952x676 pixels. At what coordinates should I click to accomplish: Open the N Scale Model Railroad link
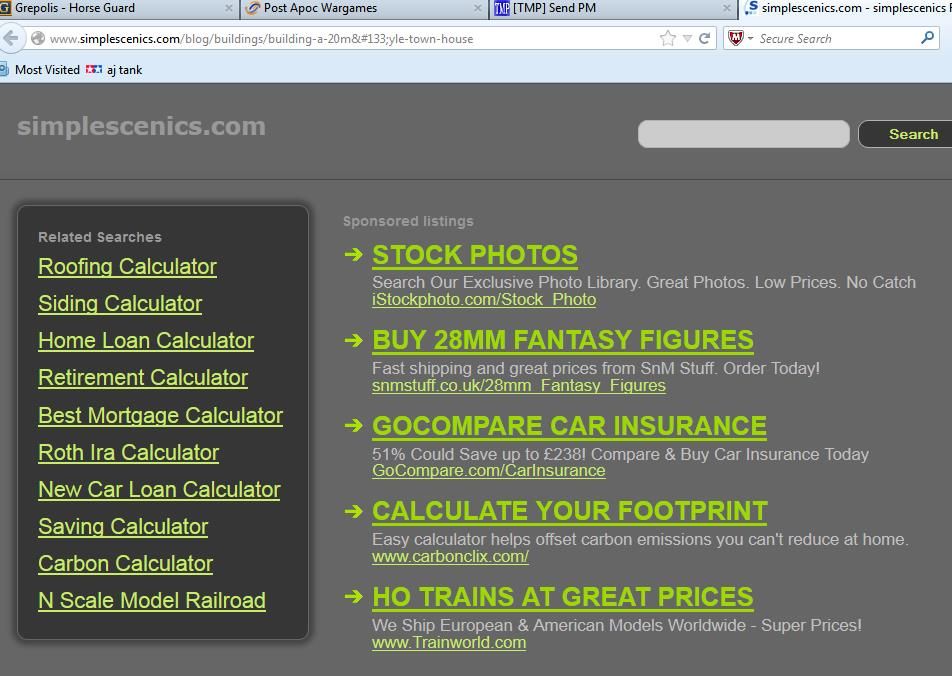tap(152, 601)
